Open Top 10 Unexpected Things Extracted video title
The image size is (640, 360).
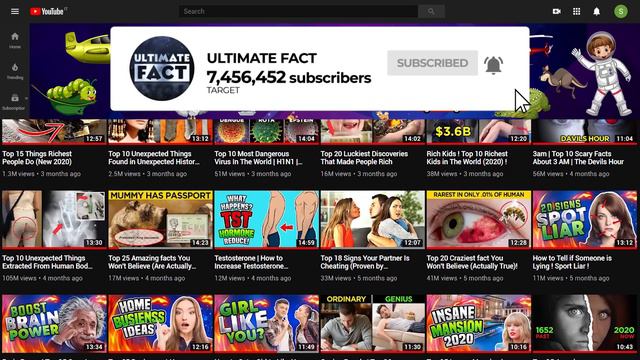click(x=47, y=262)
